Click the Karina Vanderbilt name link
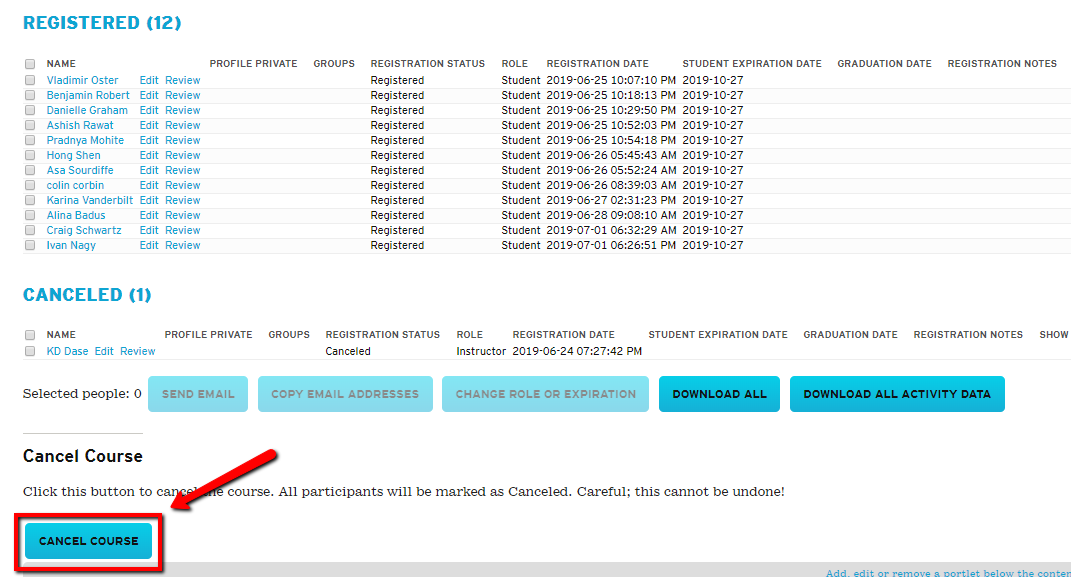Screen dimensions: 1071x577 90,200
